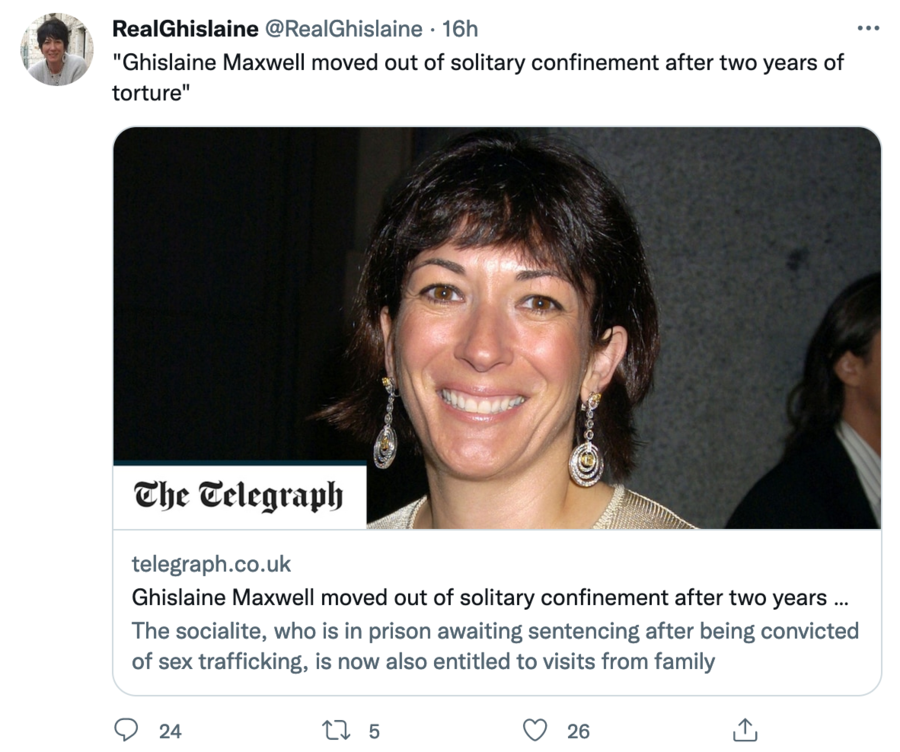Viewport: 900px width, 752px height.
Task: Click the card description starting "The socialite"
Action: coord(495,645)
